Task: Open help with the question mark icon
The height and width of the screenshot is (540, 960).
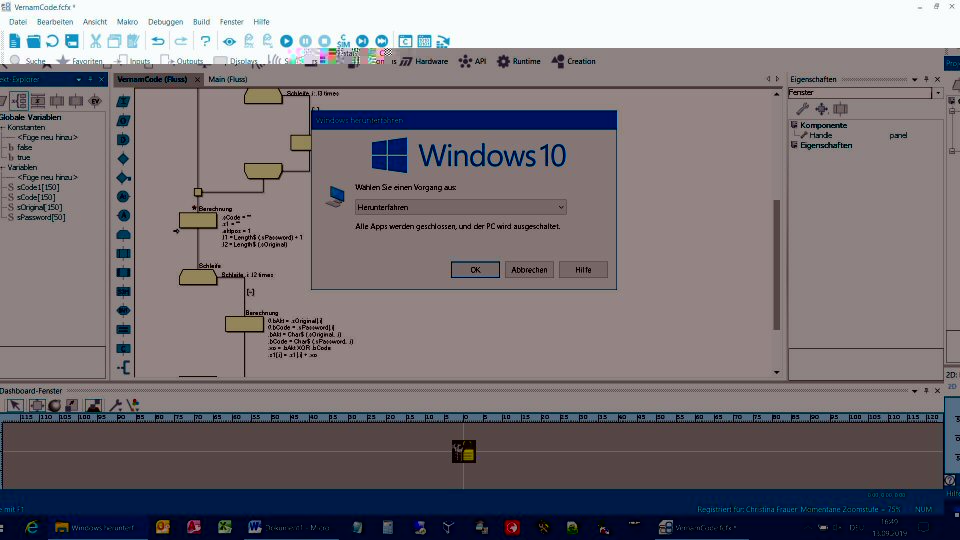Action: 205,41
